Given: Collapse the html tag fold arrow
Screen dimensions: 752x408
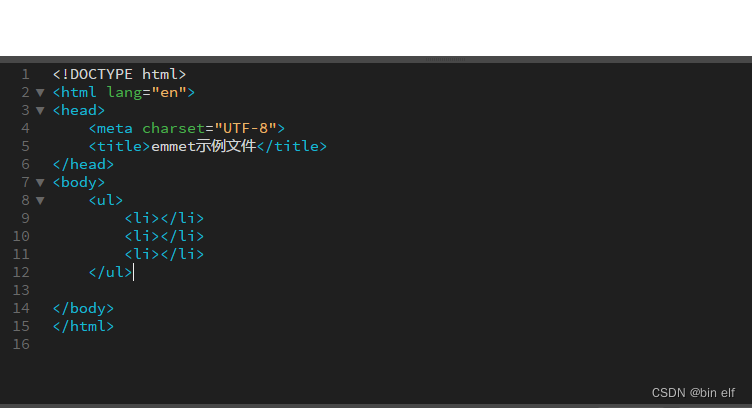Looking at the screenshot, I should [40, 92].
